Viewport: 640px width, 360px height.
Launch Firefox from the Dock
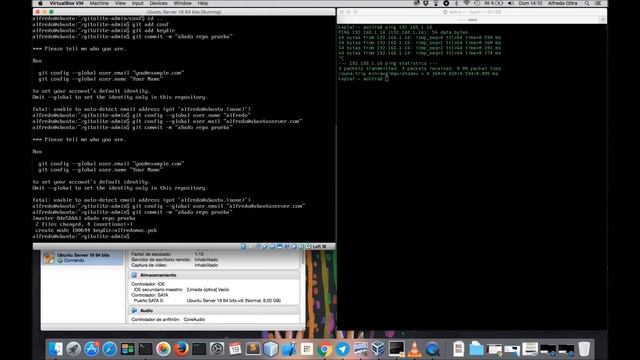point(181,349)
